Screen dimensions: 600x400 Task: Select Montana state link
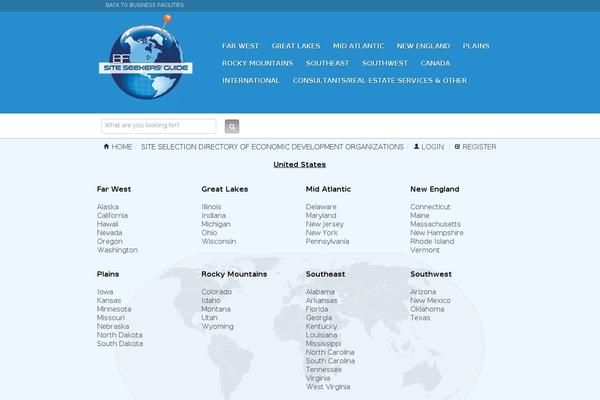point(216,309)
